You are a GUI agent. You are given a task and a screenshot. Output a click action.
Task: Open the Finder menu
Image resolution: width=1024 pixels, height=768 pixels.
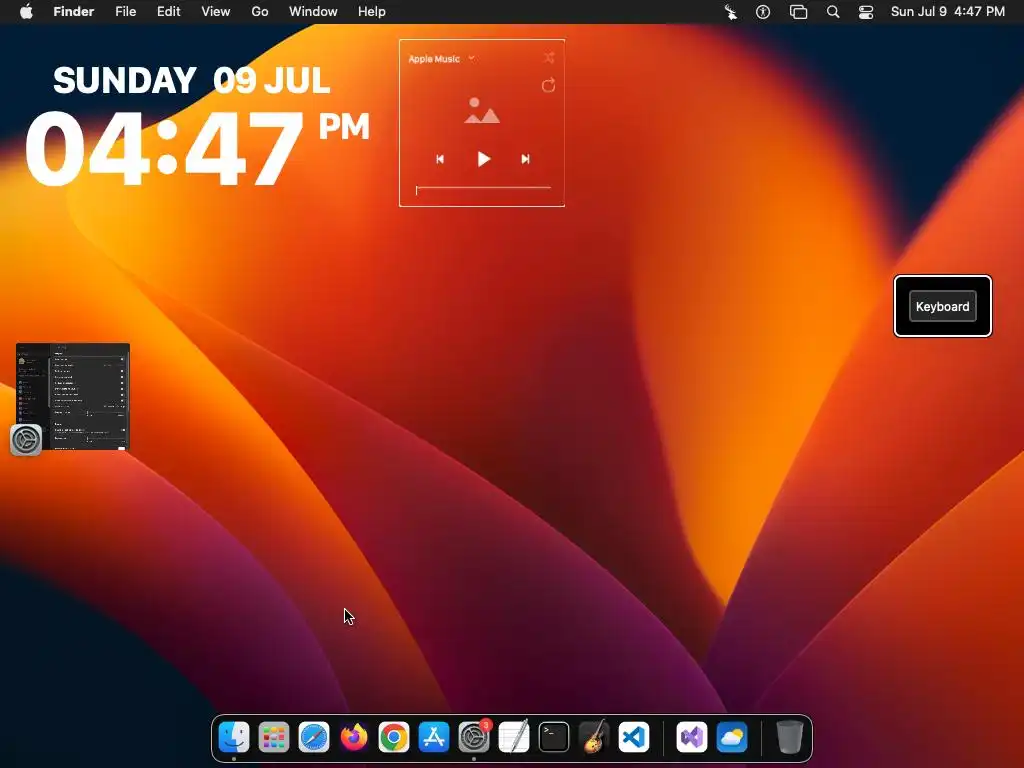click(74, 12)
